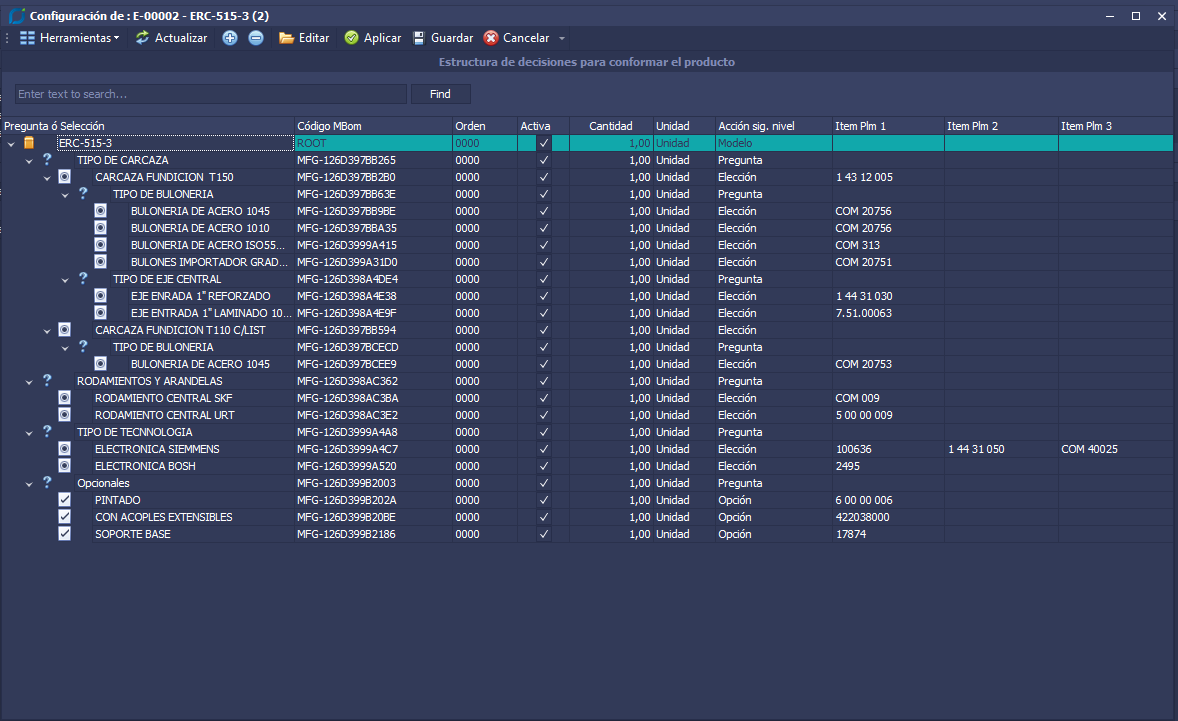The width and height of the screenshot is (1178, 721).
Task: Click question icon beside TIPO DE TECNNOLOGIA
Action: tap(47, 431)
